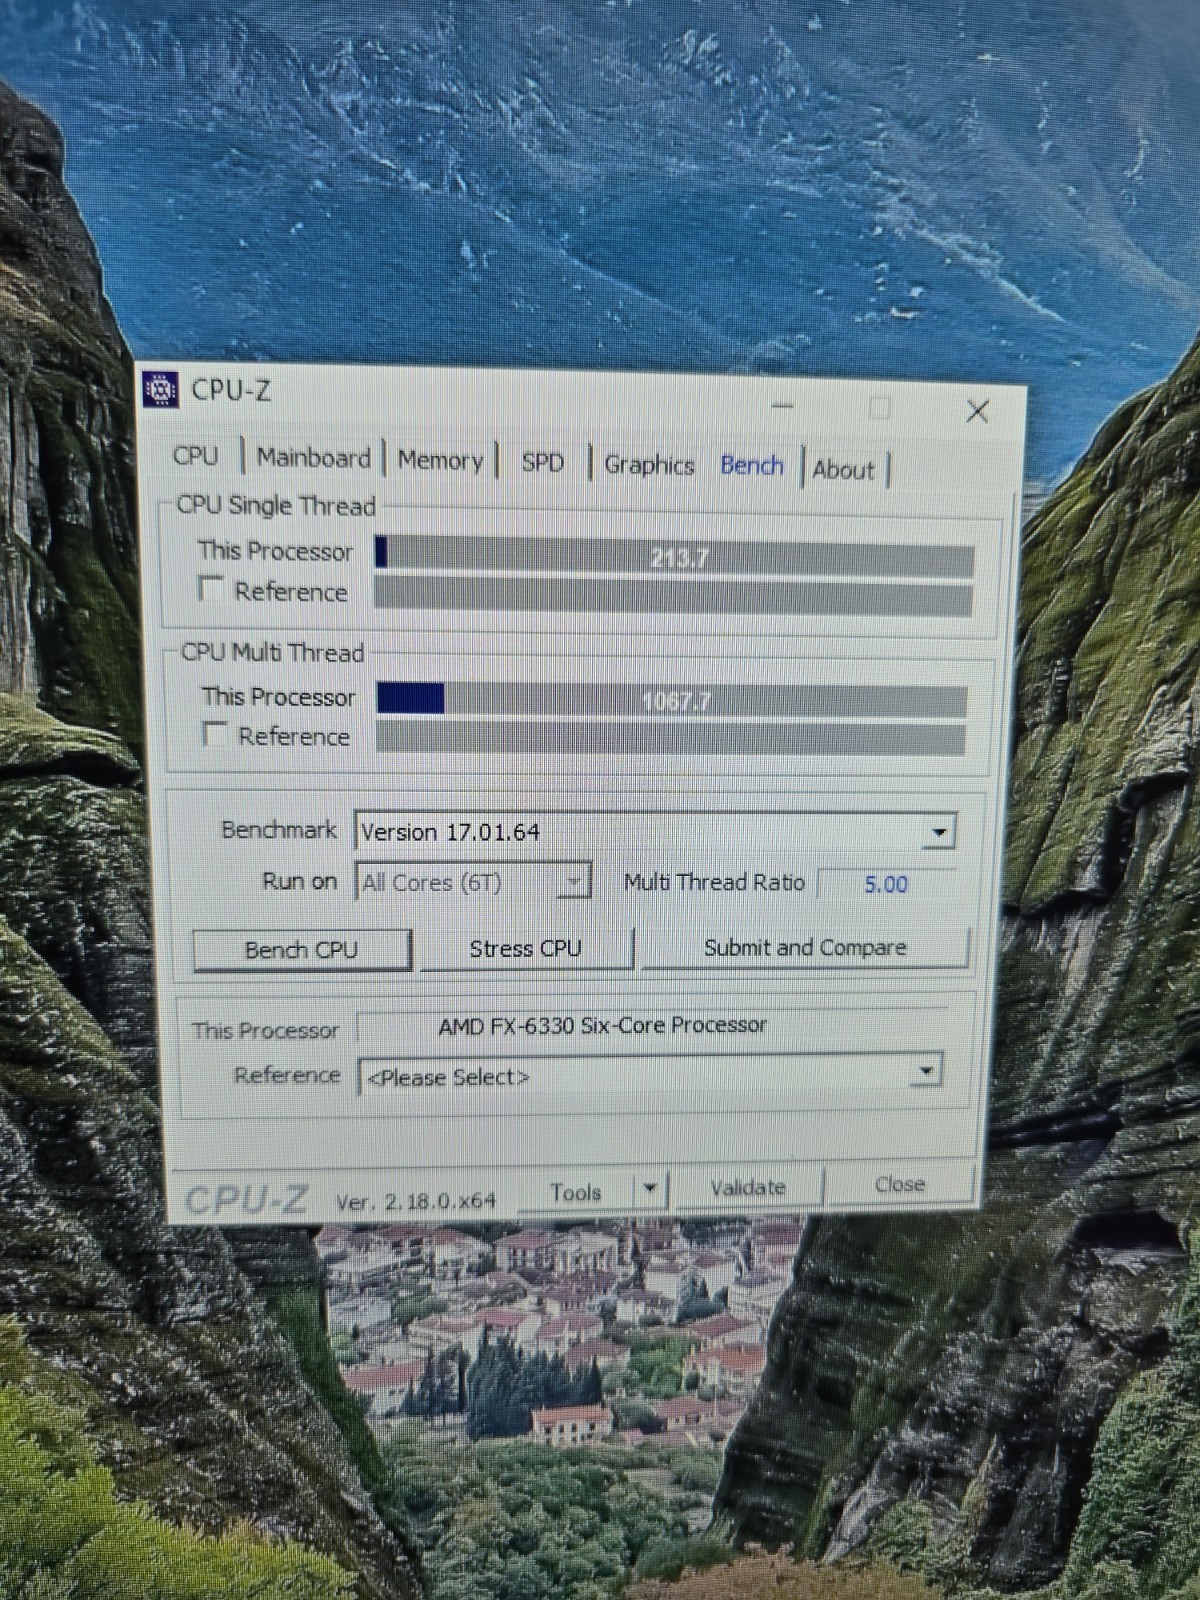
Task: Close CPU-Z with the title bar X
Action: pyautogui.click(x=977, y=411)
